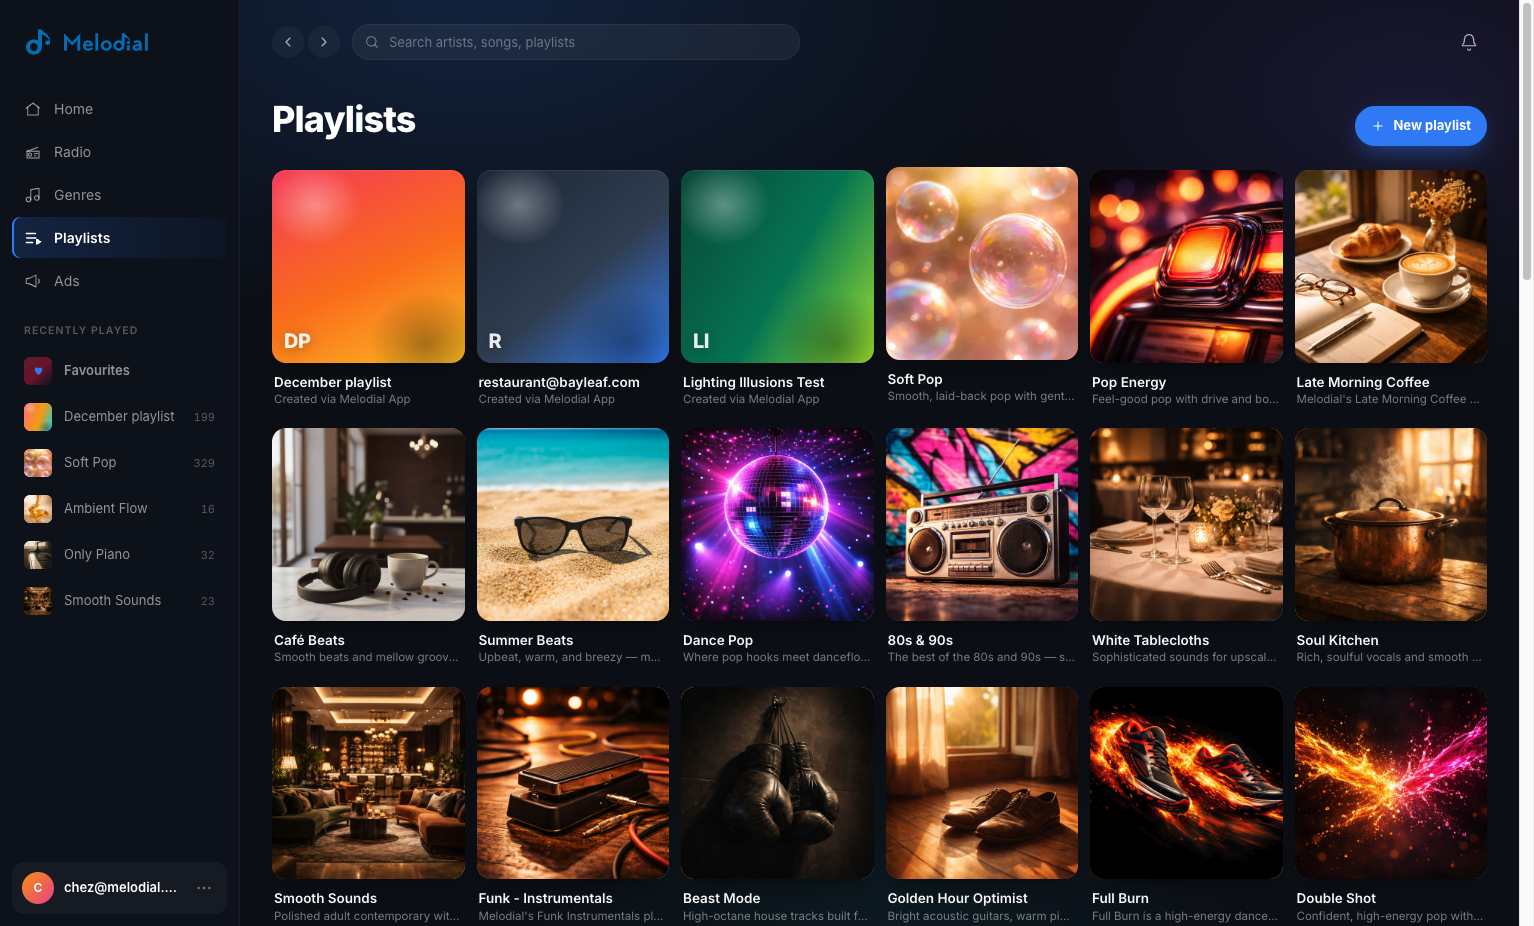Open Full Burn flaming shoe cover

(1186, 783)
